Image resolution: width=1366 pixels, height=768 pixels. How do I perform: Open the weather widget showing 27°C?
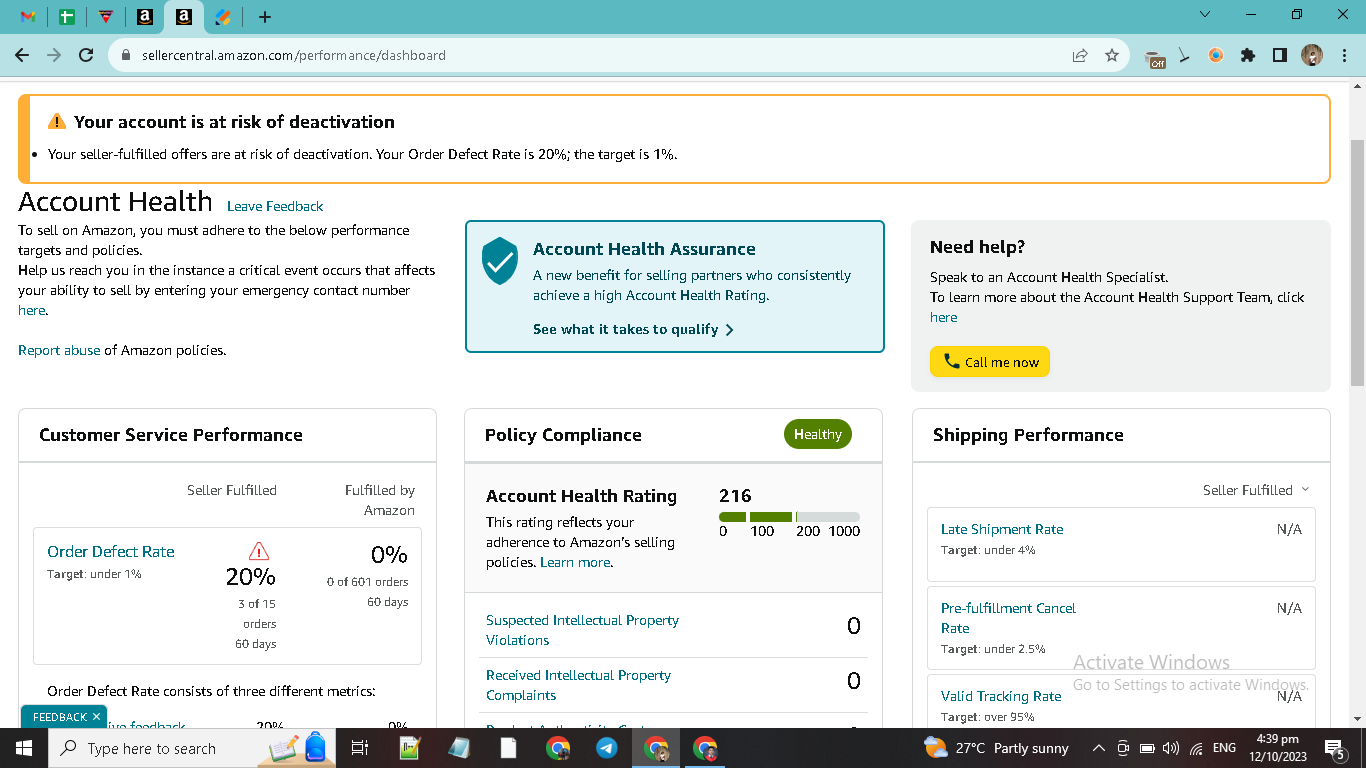(x=996, y=748)
